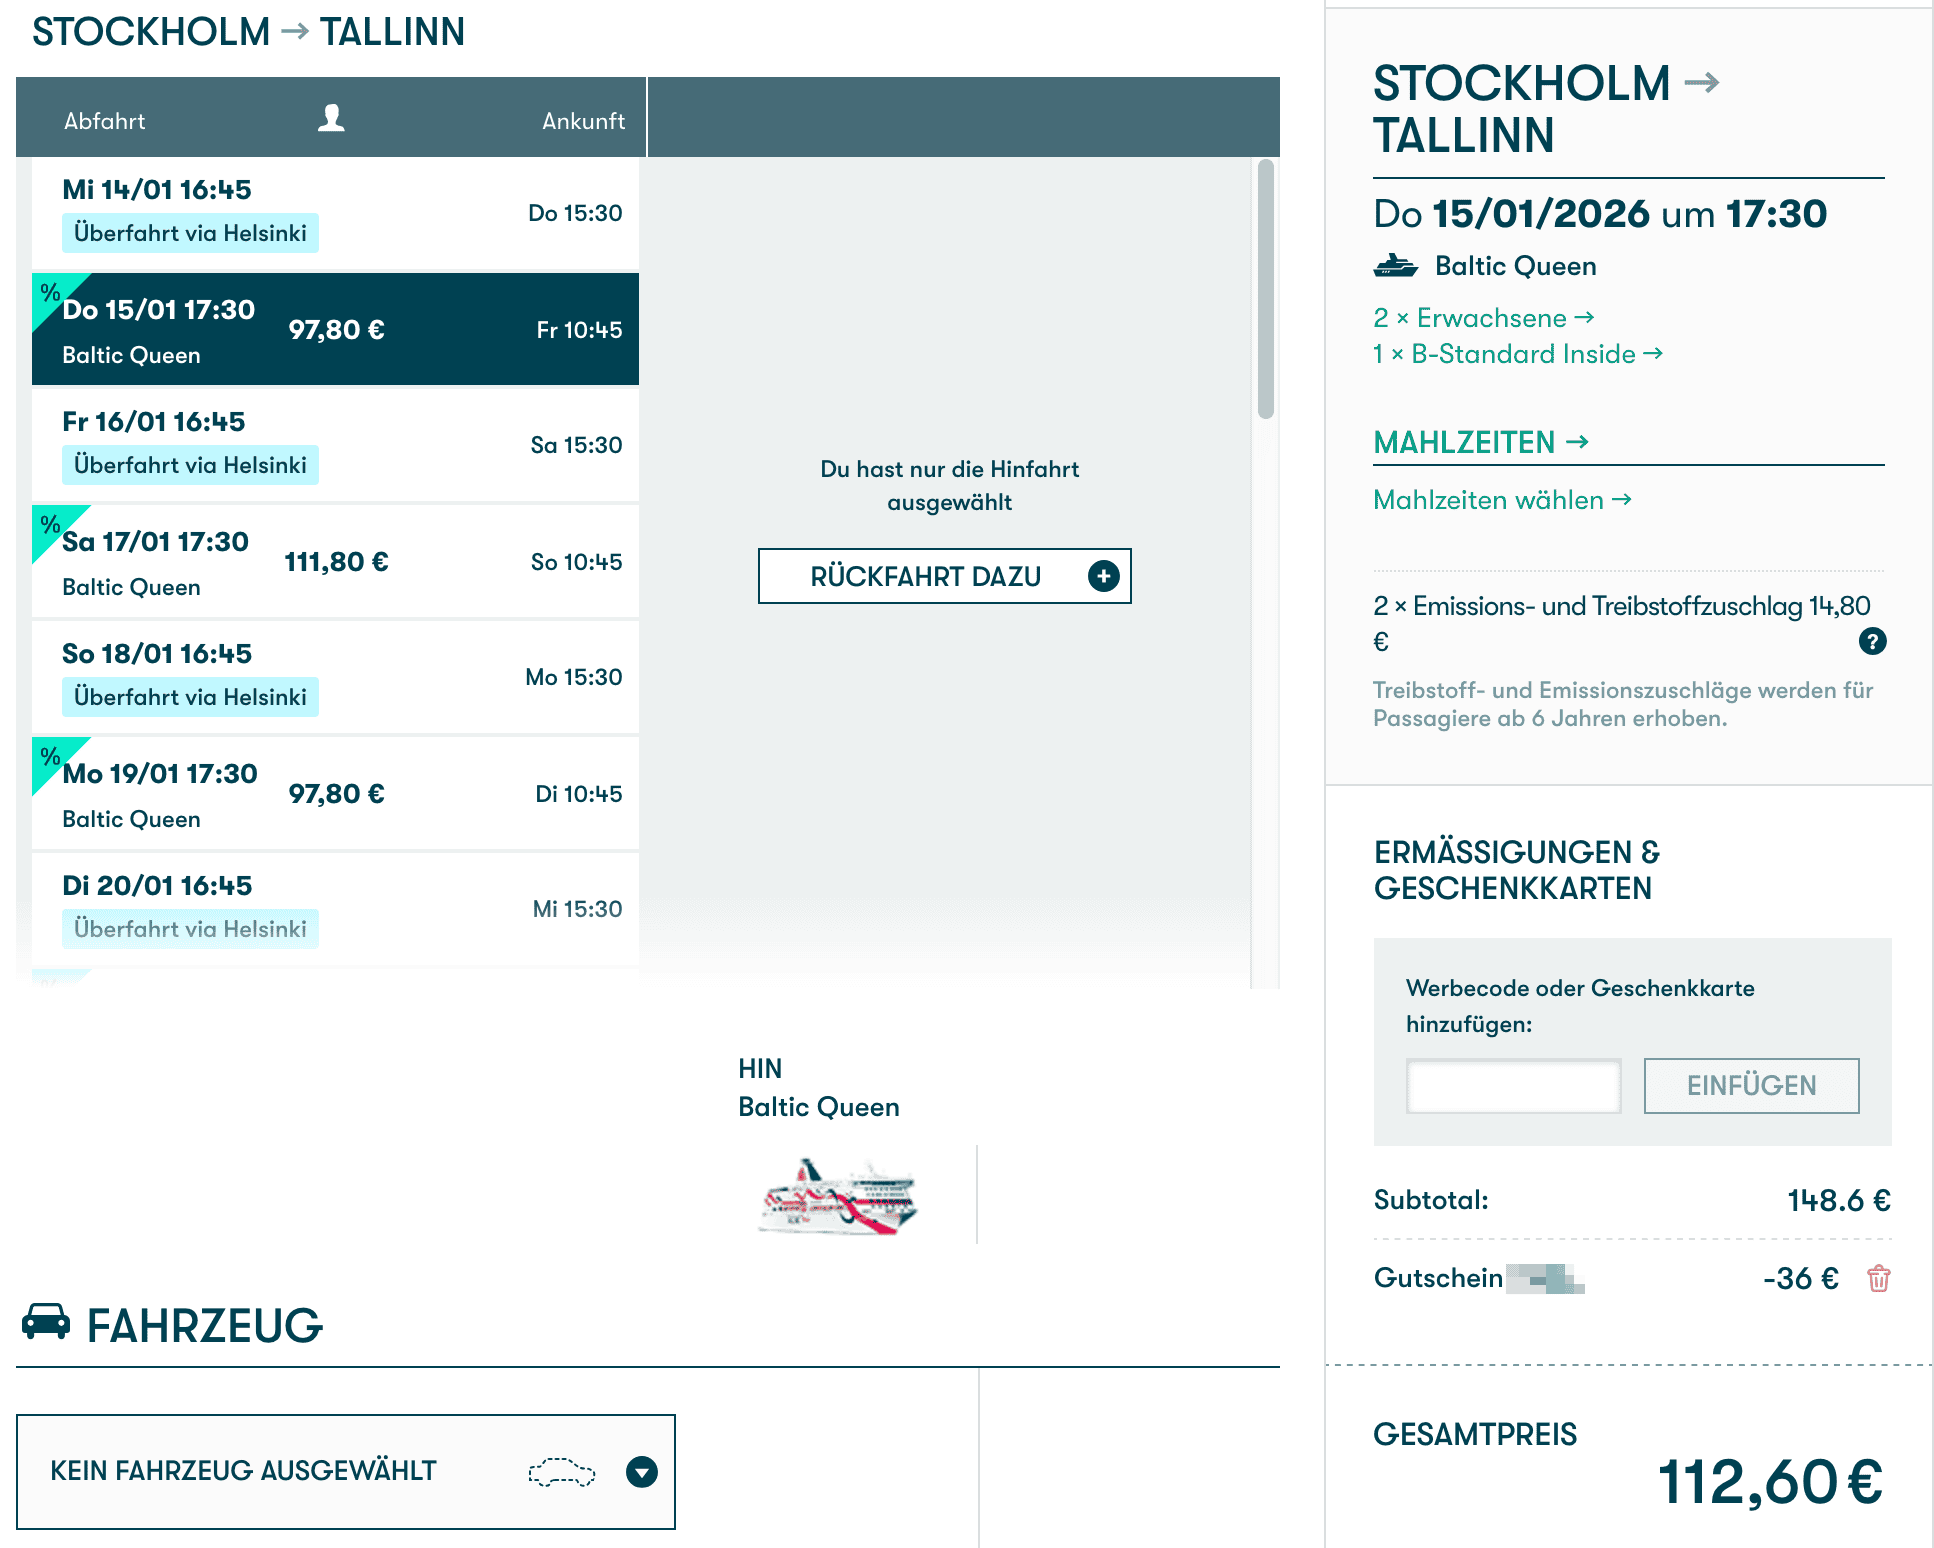Delete the Gutschein voucher with trash icon
Viewport: 1934px width, 1548px height.
1878,1278
